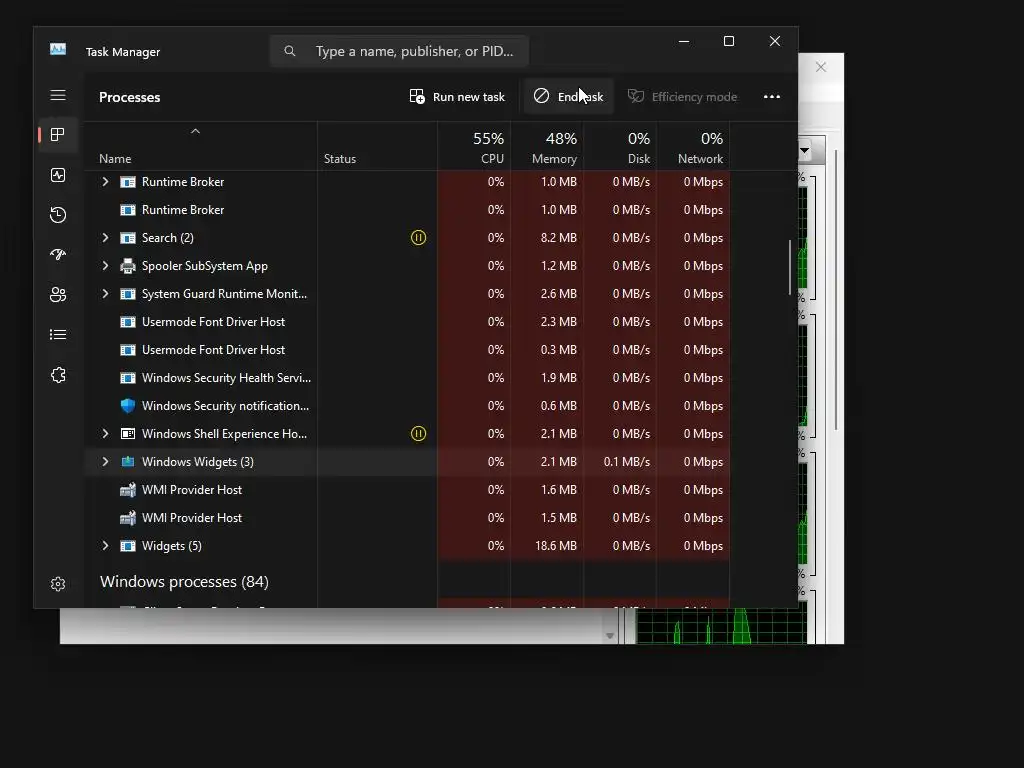Click the Windows Shell Experience Host process icon
1024x768 pixels.
pyautogui.click(x=128, y=434)
